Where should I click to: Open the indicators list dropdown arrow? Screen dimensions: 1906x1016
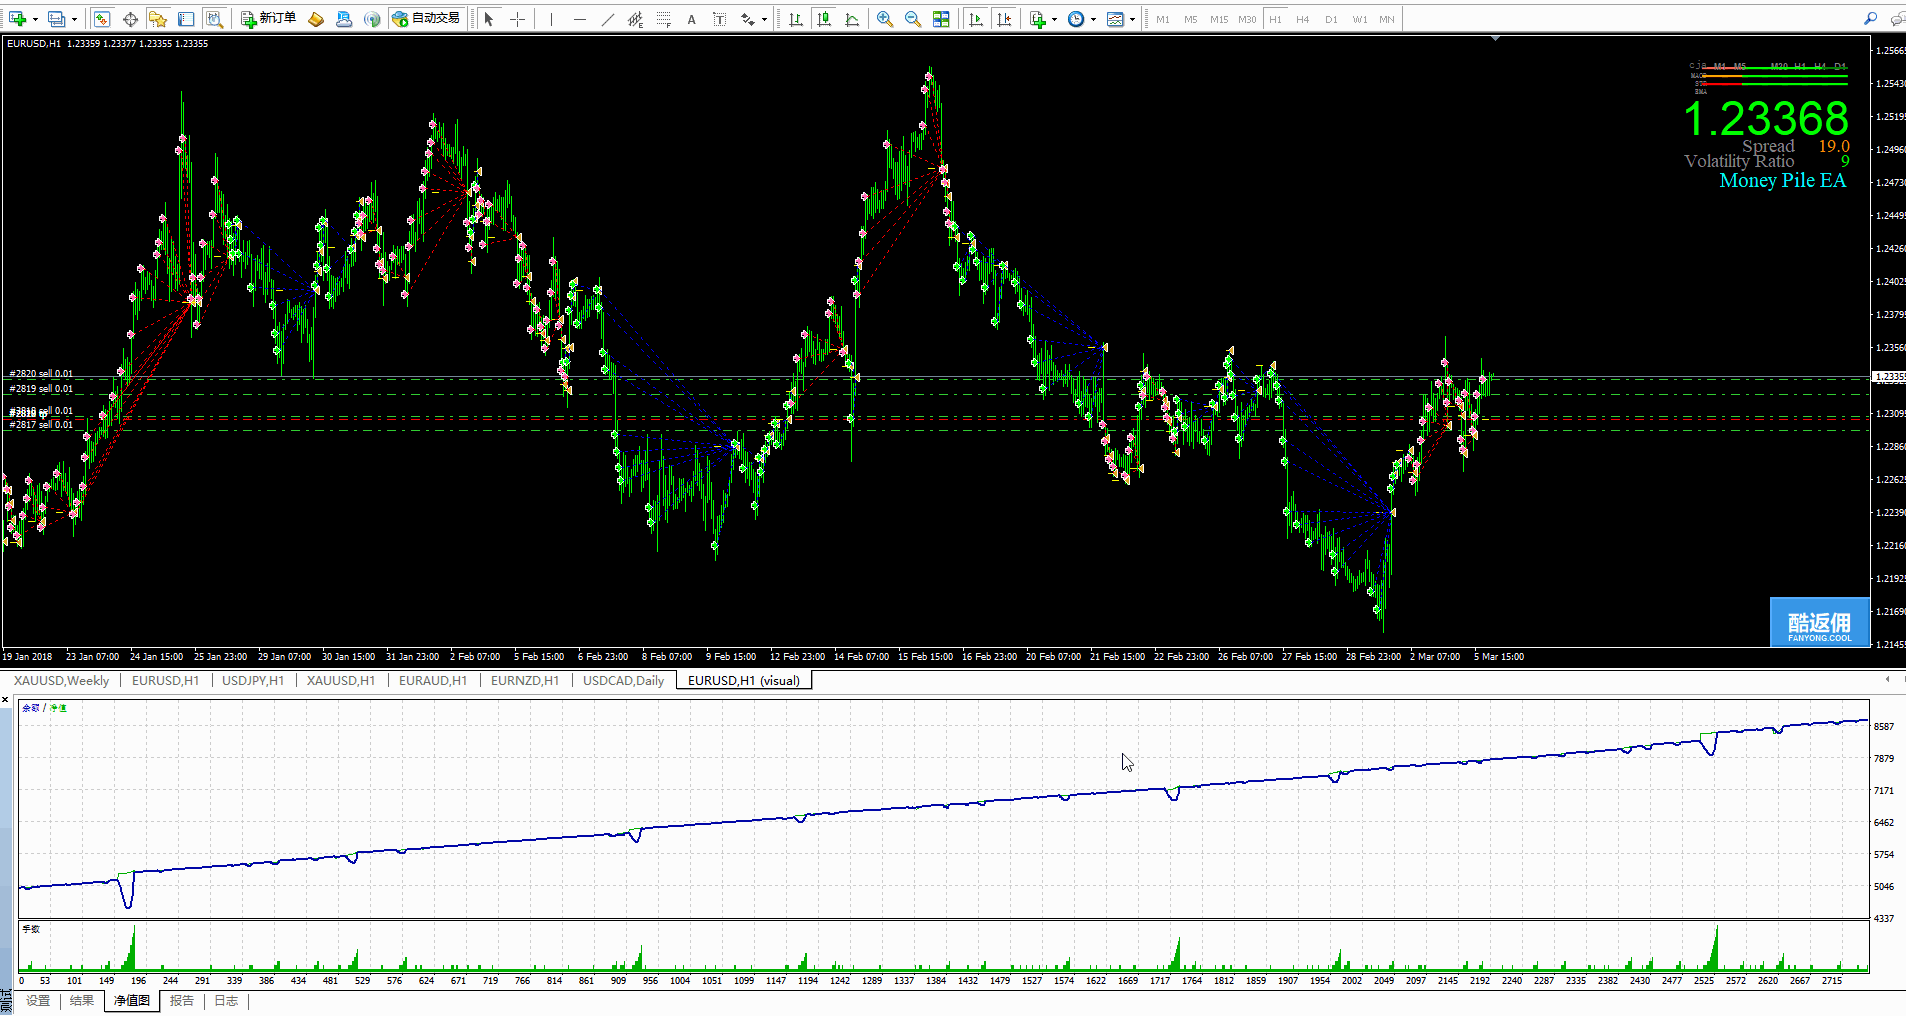click(x=1054, y=19)
